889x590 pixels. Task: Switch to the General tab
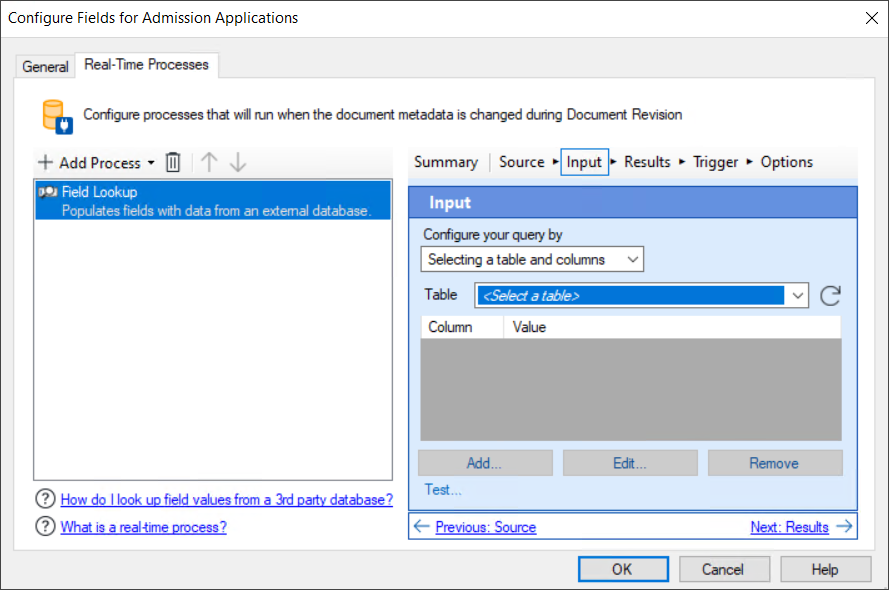pos(45,66)
